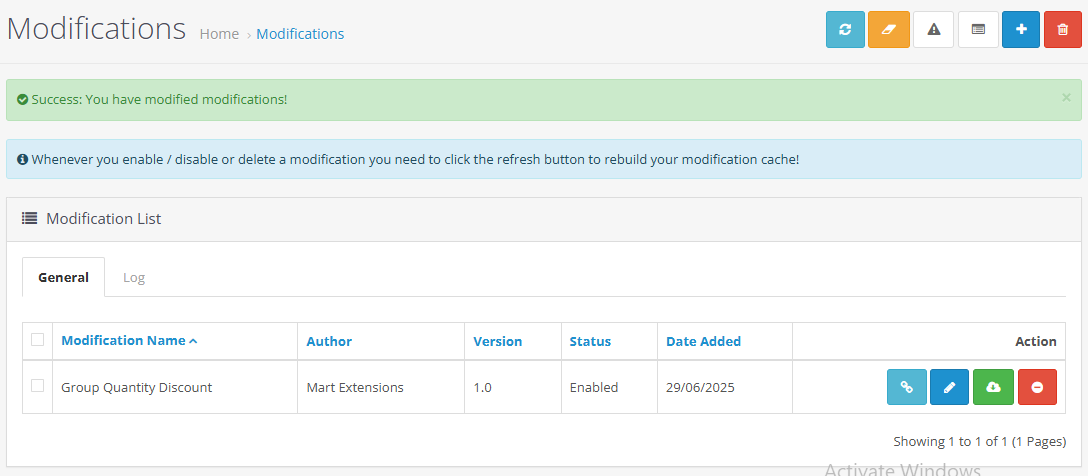Click the white list view button
Viewport: 1088px width, 476px height.
tap(978, 30)
